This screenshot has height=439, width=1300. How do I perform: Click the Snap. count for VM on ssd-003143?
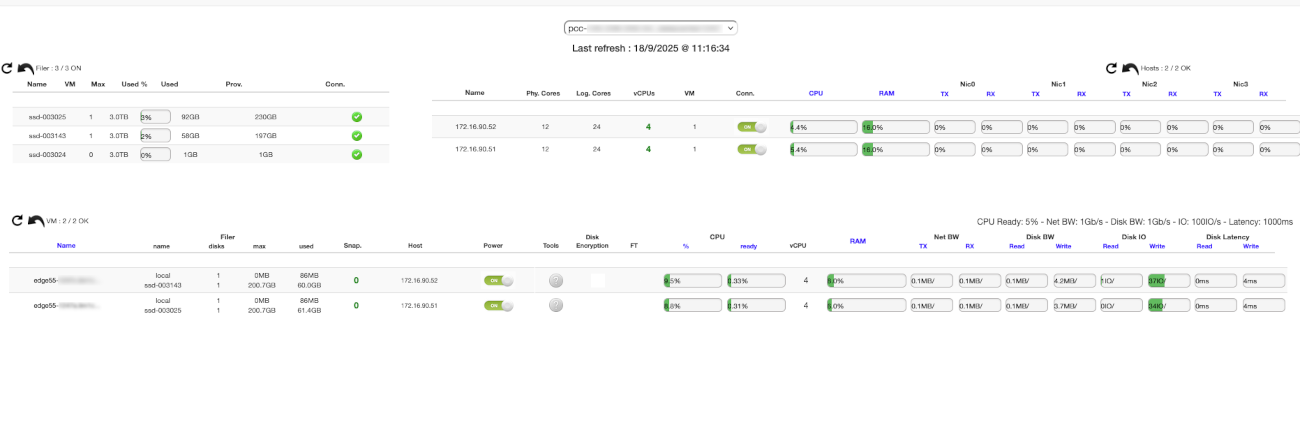[x=355, y=281]
